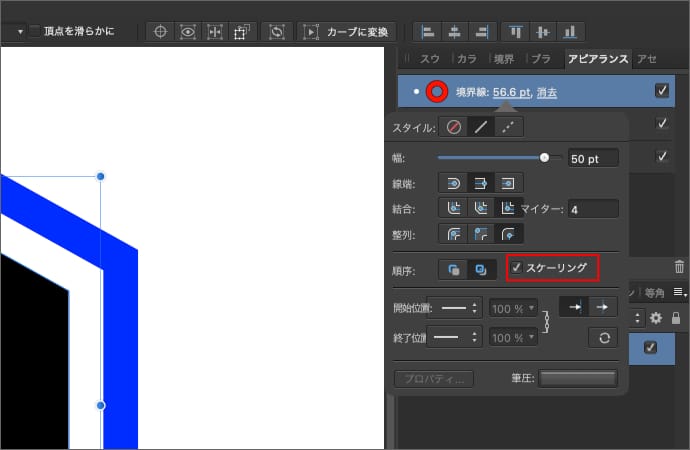Click the 幅 width slider handle
Screen dimensions: 690x450
click(x=545, y=157)
